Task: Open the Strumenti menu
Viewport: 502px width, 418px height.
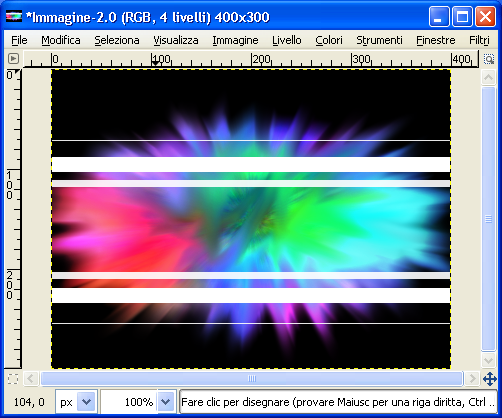Action: (379, 40)
